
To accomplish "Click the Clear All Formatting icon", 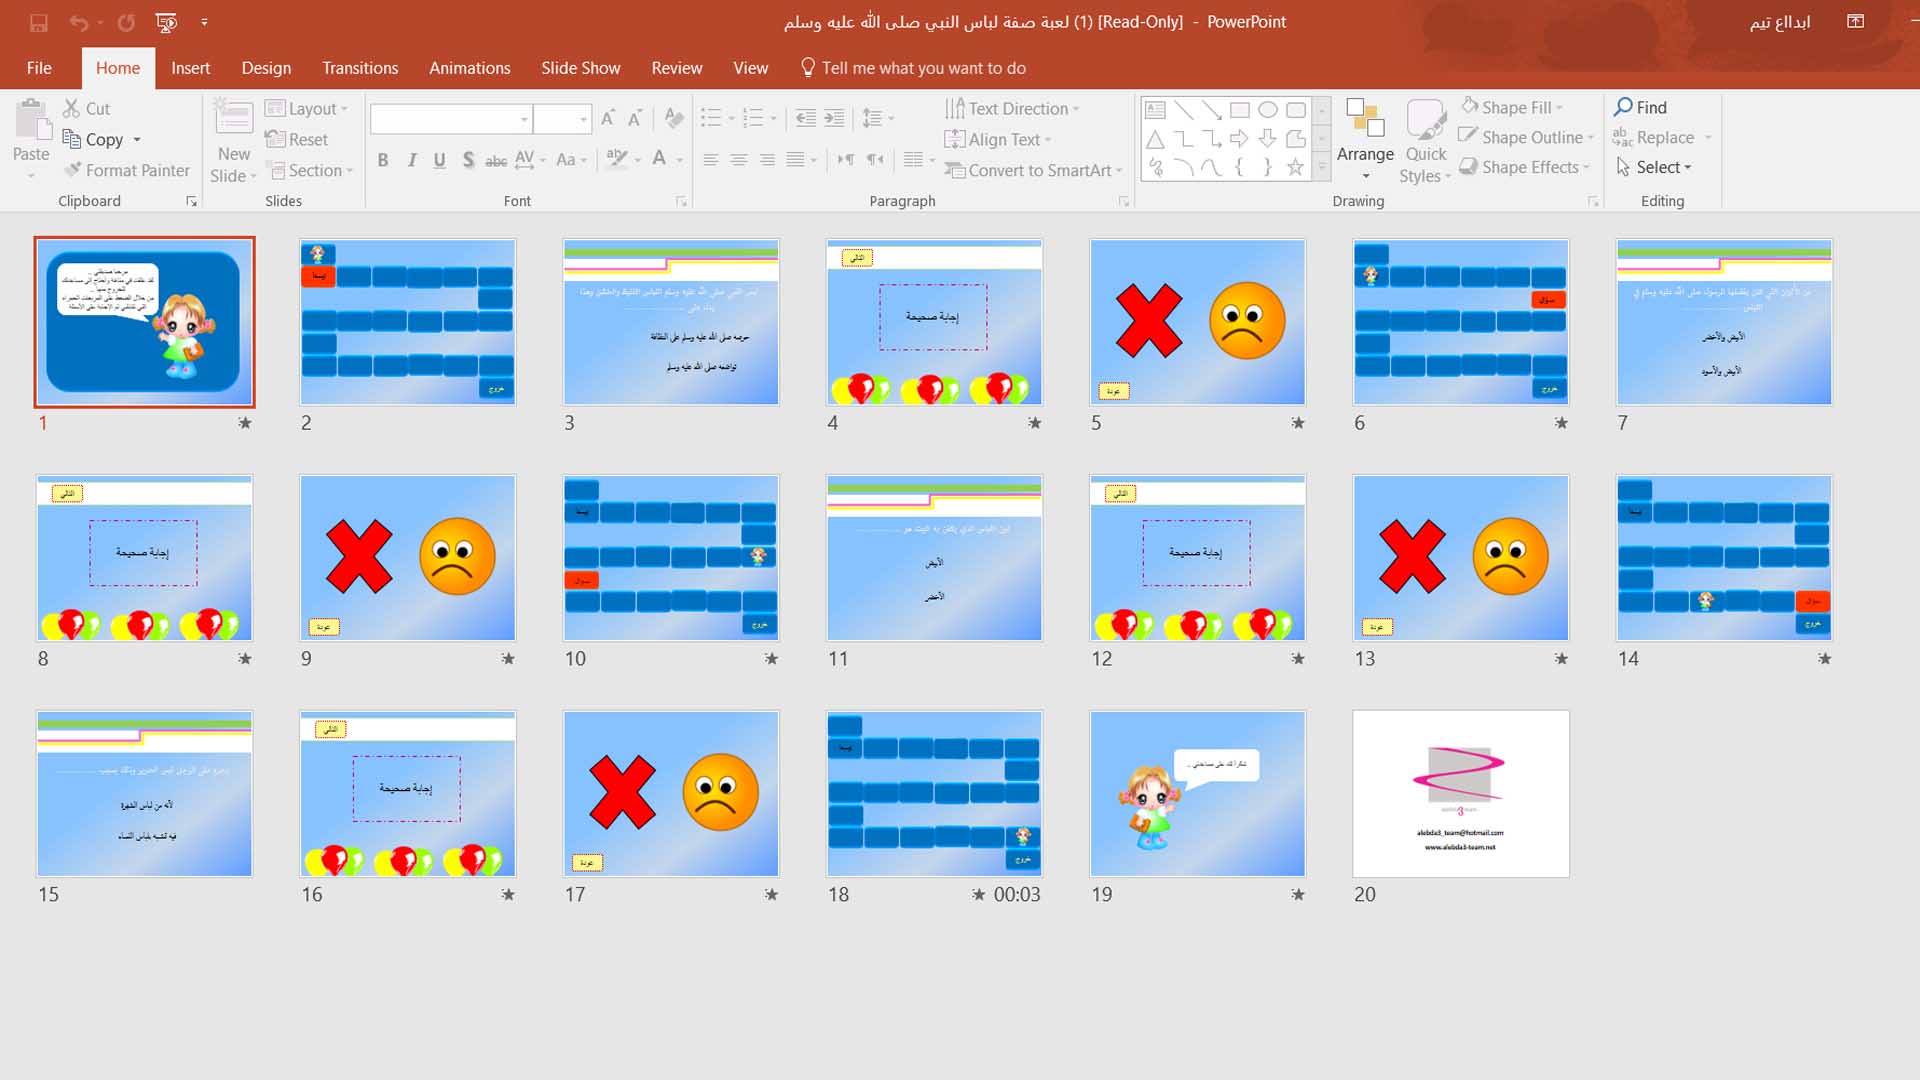I will click(x=674, y=119).
